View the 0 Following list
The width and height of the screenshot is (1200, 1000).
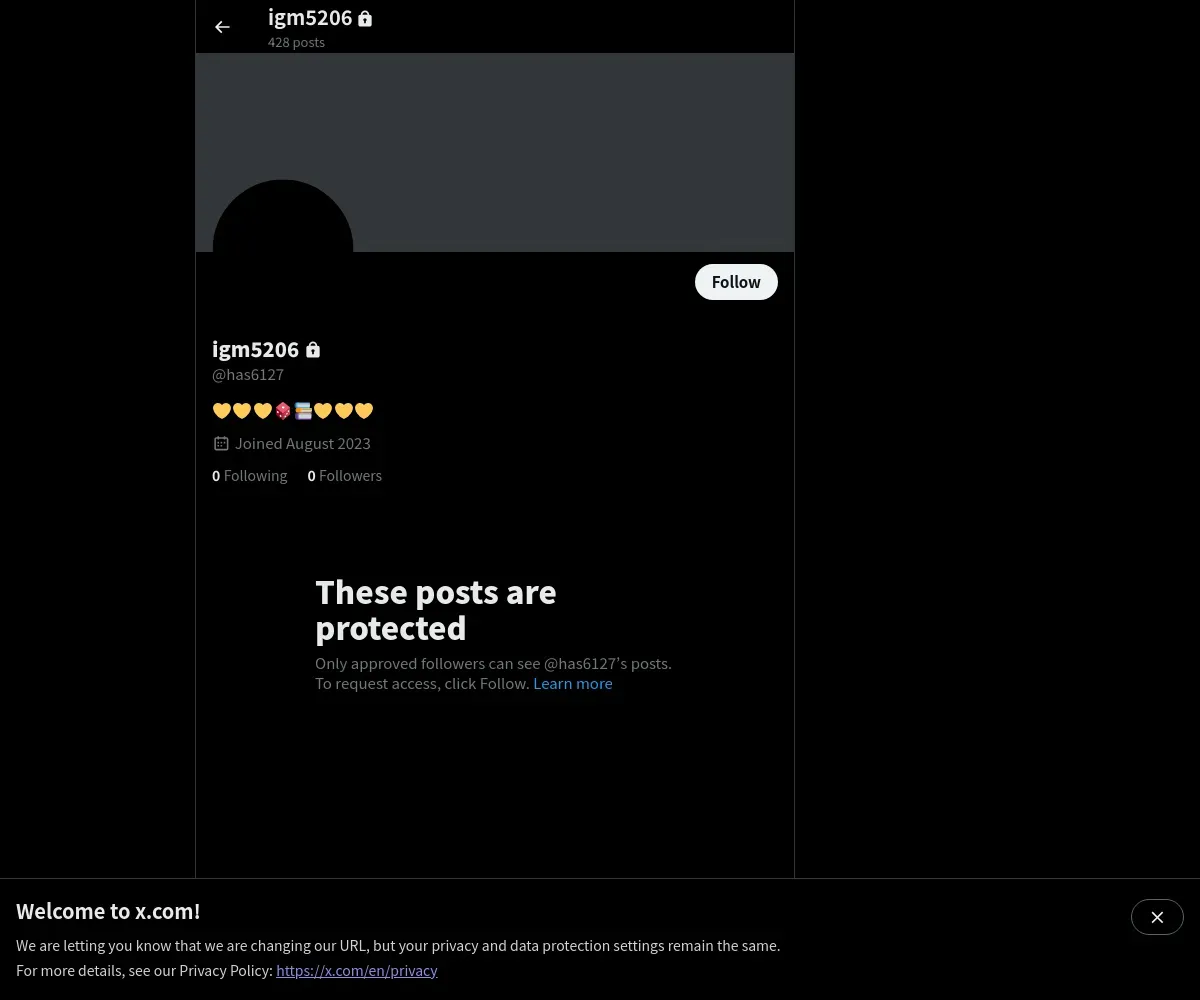point(250,476)
